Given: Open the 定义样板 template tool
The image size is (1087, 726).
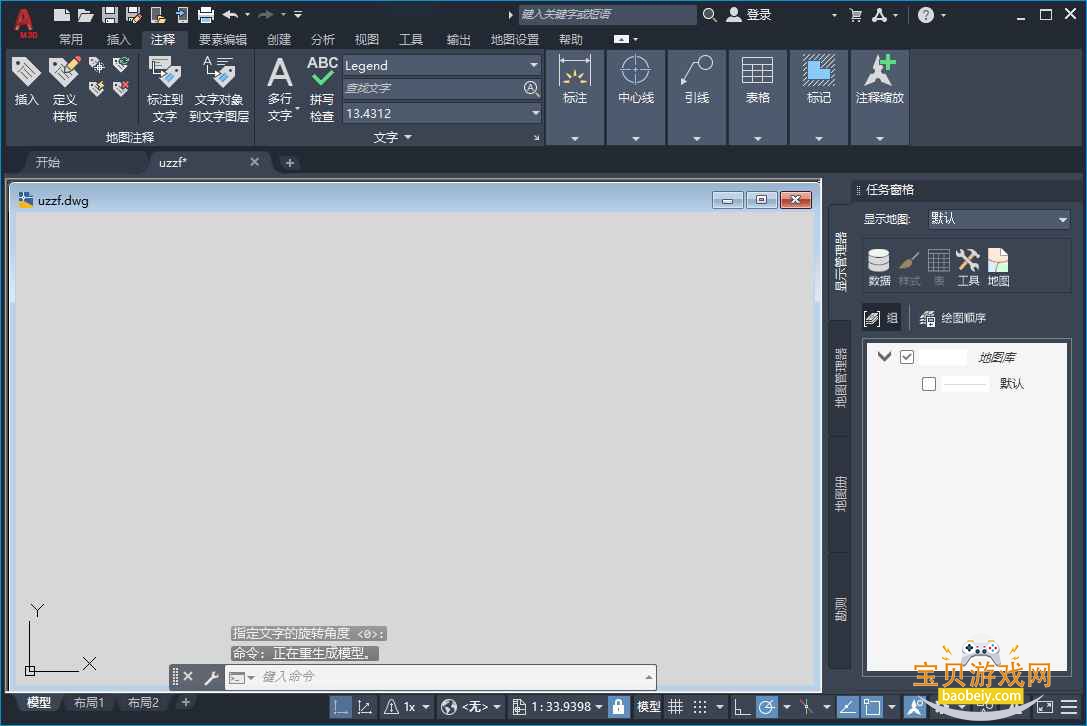Looking at the screenshot, I should click(64, 89).
